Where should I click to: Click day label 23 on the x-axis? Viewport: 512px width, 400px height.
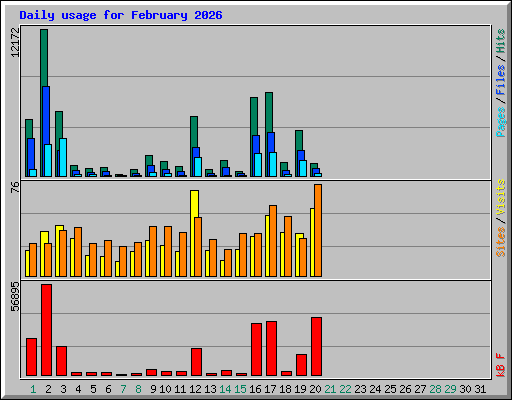360,389
